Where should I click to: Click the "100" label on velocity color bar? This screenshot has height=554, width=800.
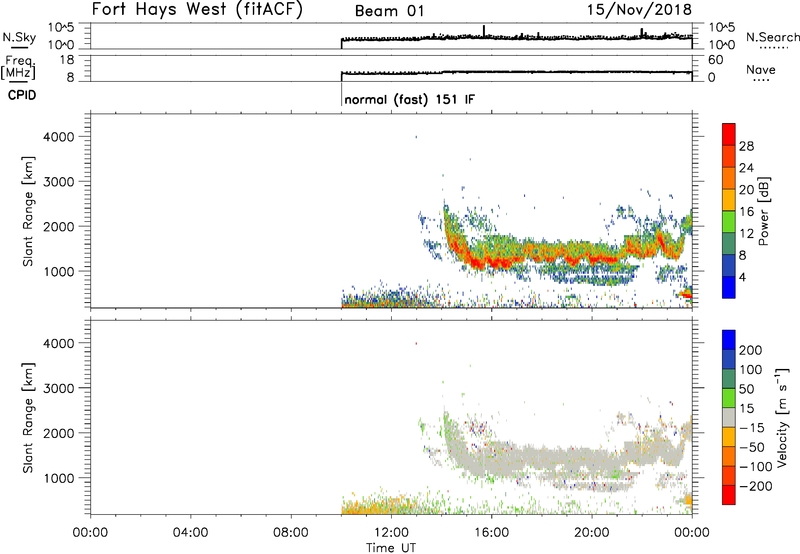[751, 370]
